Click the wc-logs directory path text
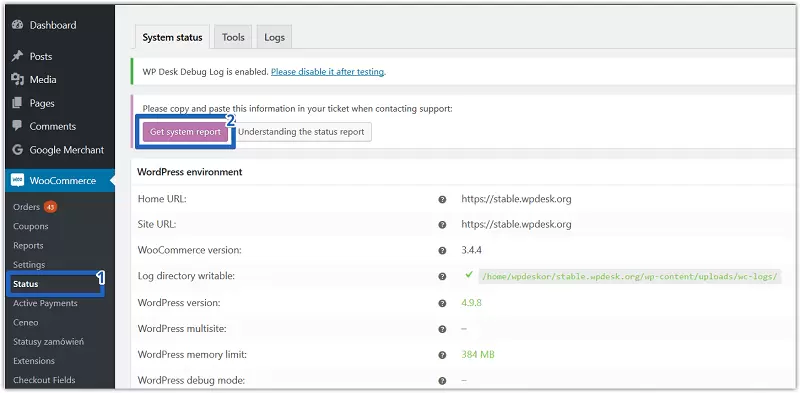The width and height of the screenshot is (800, 393). [x=630, y=277]
